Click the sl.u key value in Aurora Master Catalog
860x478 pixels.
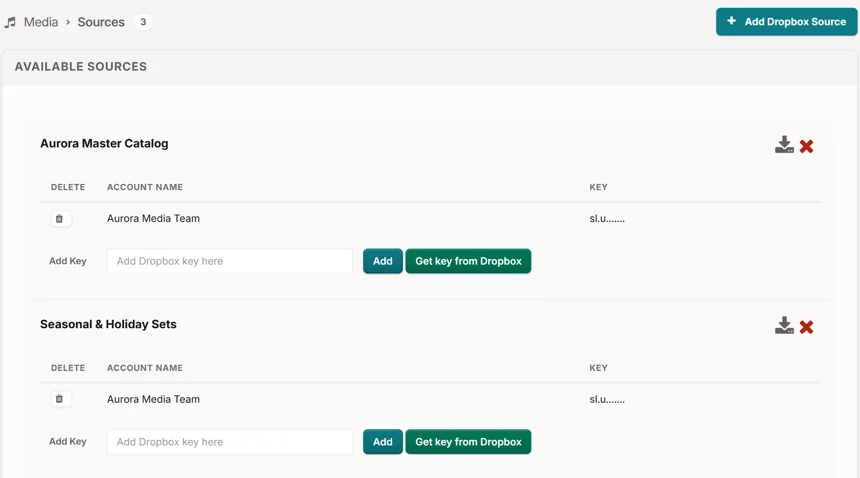607,219
